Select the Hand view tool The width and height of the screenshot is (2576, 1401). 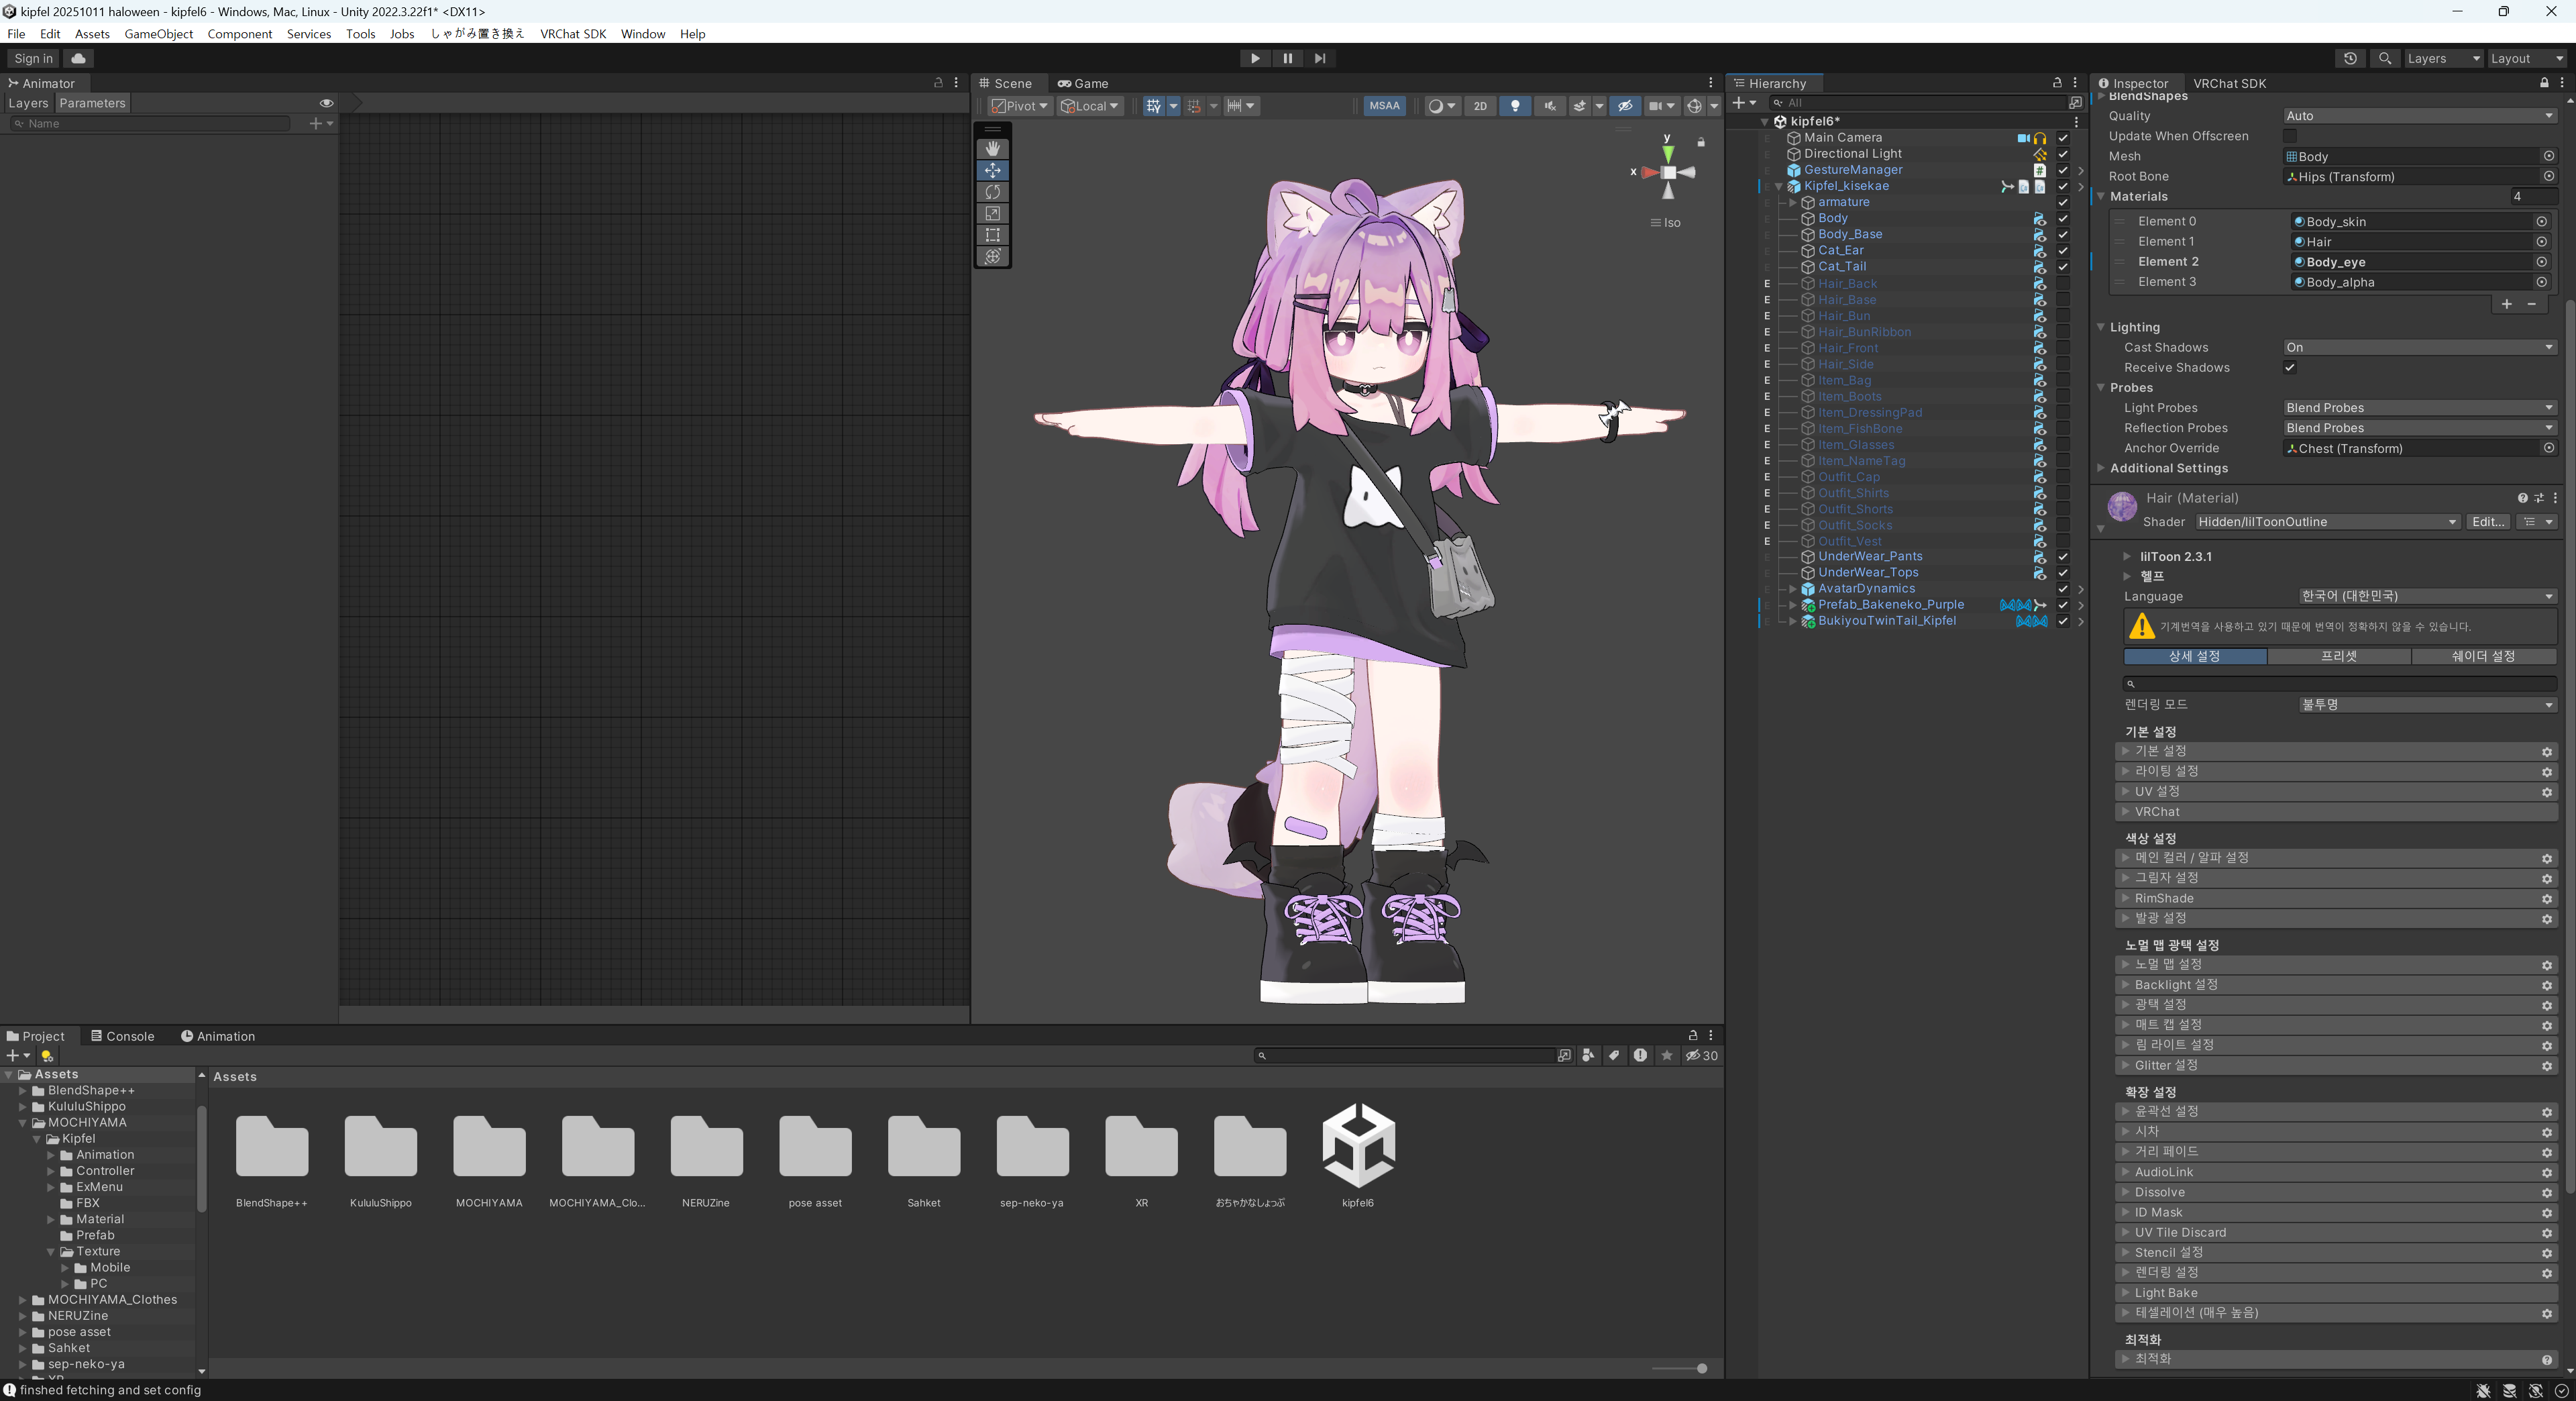(992, 148)
